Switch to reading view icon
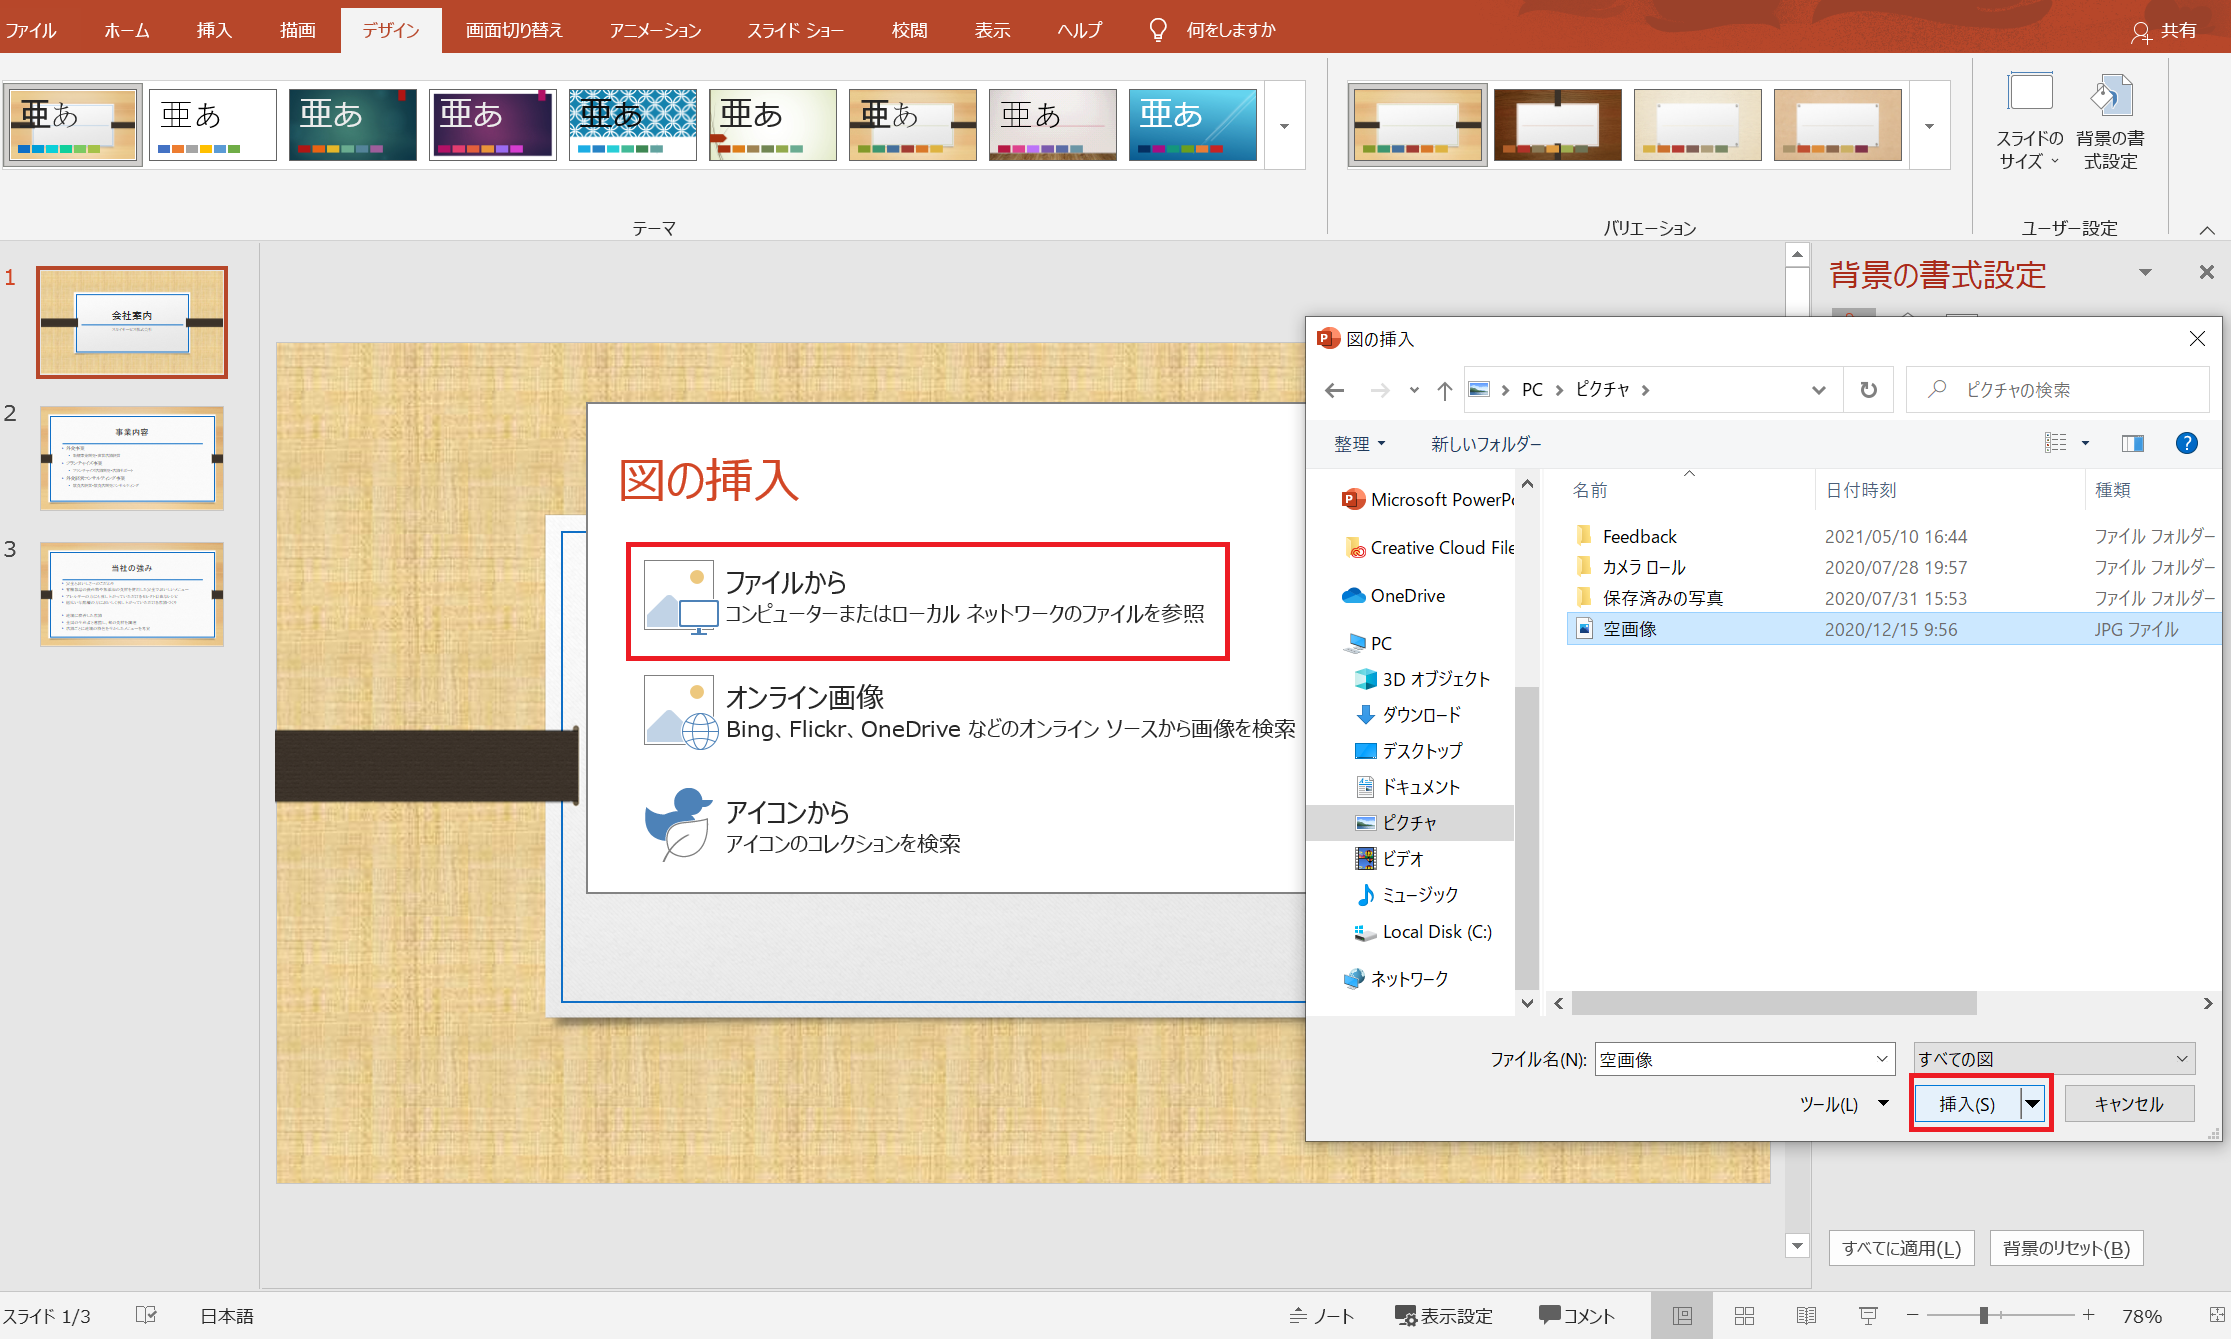Viewport: 2231px width, 1339px height. click(1806, 1316)
